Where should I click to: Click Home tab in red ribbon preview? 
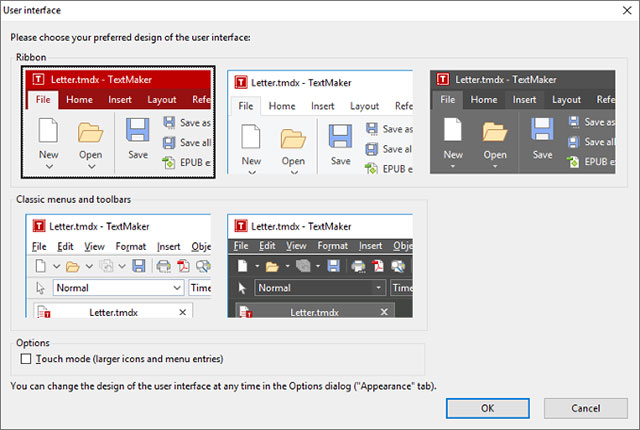(79, 100)
